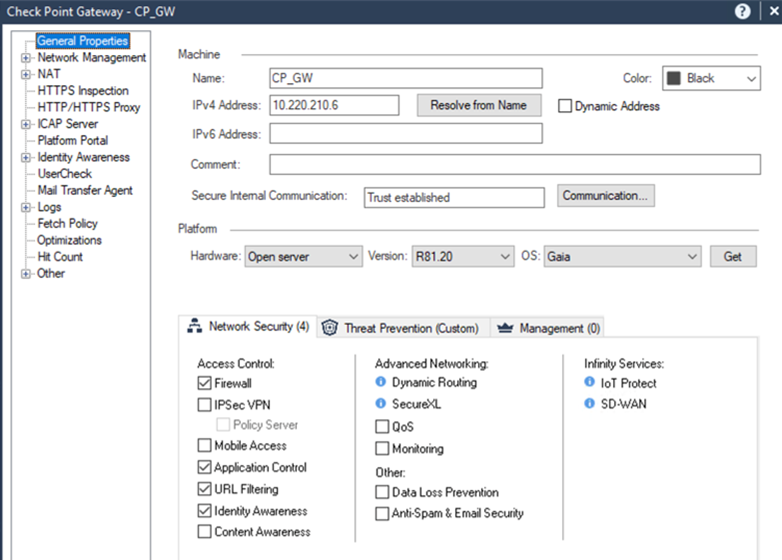The height and width of the screenshot is (560, 782).
Task: Click the IPv6 Address field
Action: click(x=406, y=134)
